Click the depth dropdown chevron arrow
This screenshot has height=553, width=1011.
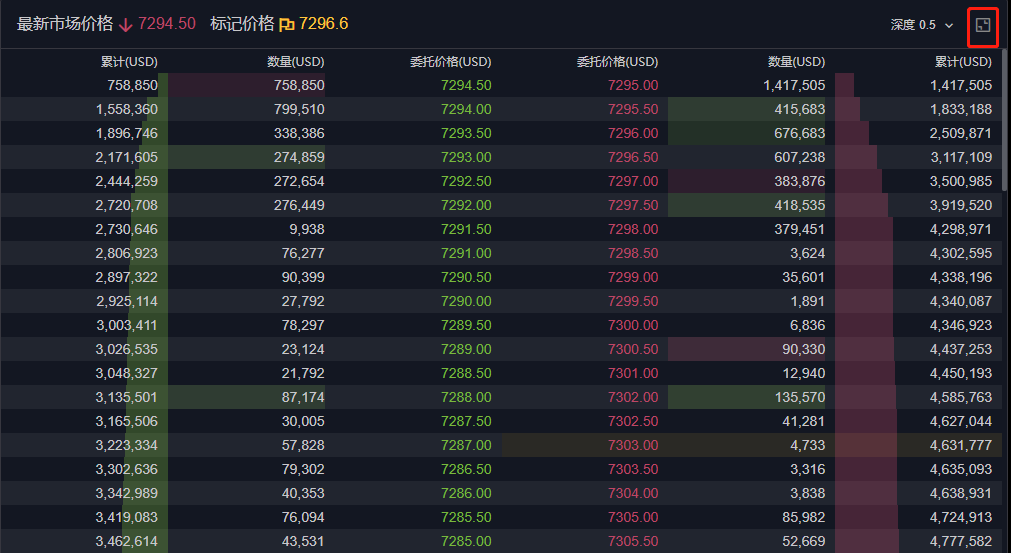coord(948,26)
